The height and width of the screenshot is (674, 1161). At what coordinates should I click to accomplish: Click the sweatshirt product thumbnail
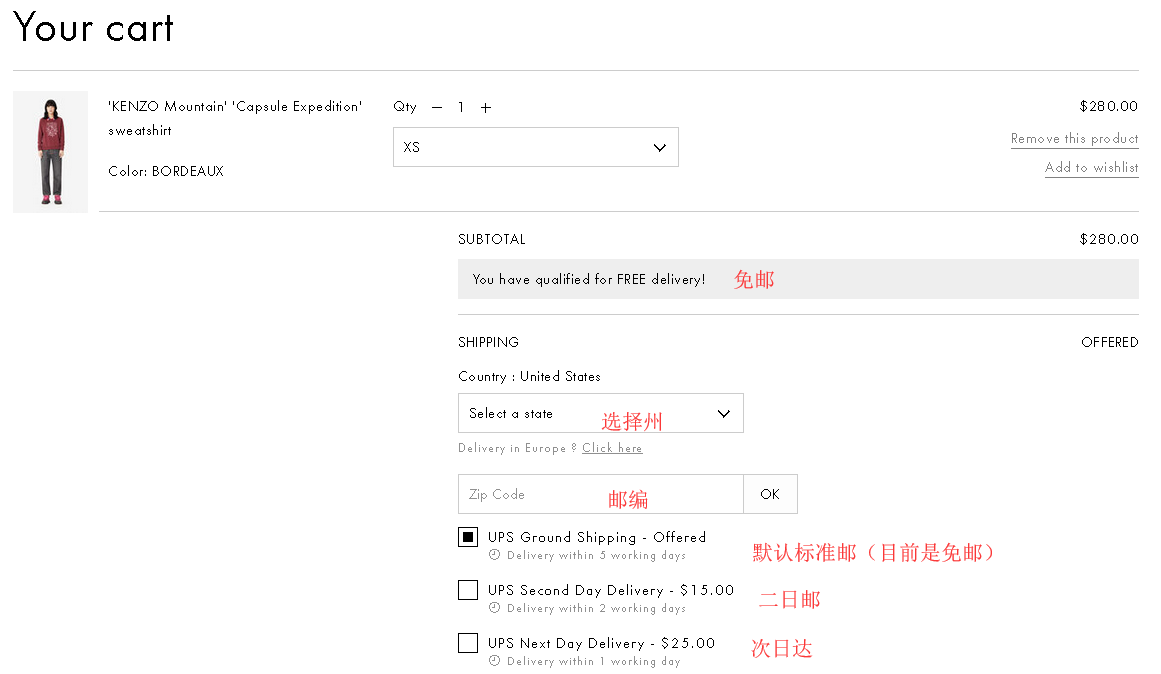[50, 152]
